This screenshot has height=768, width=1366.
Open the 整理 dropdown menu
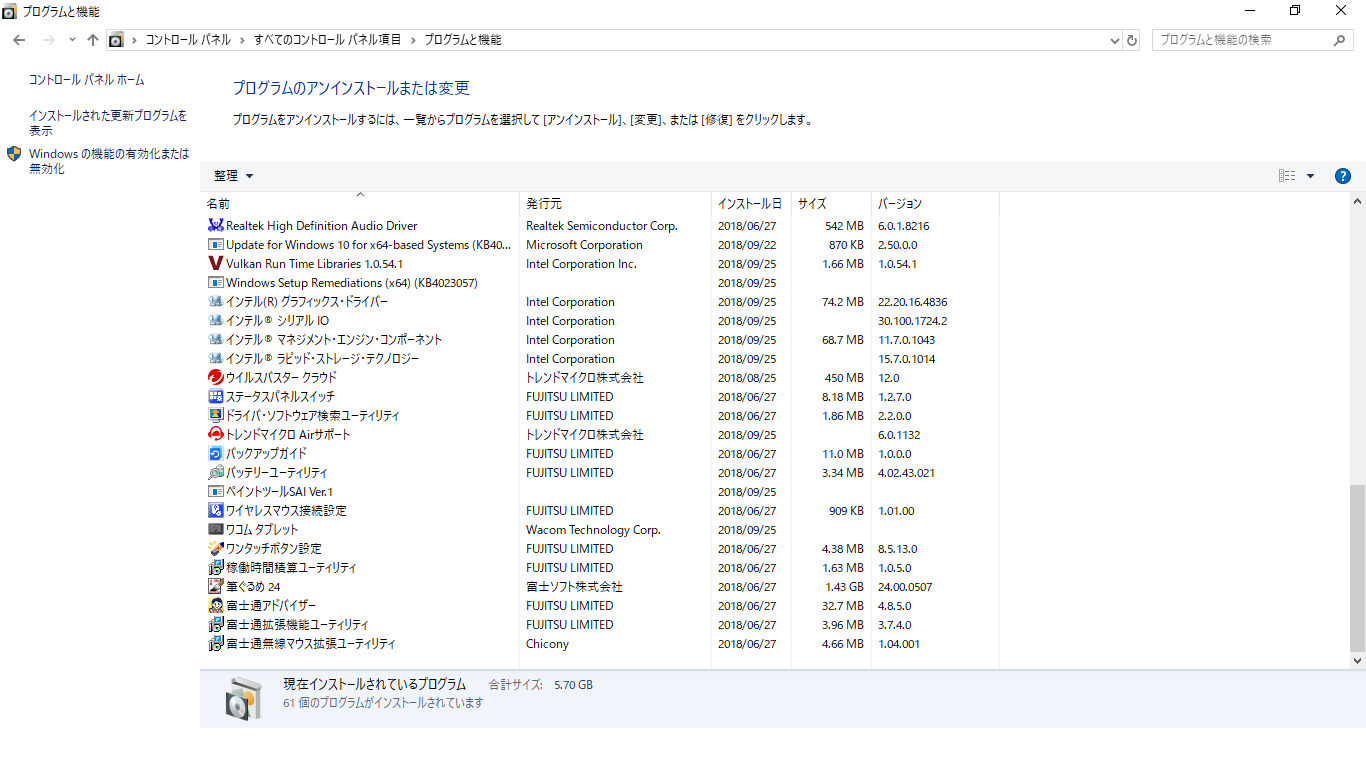(233, 176)
